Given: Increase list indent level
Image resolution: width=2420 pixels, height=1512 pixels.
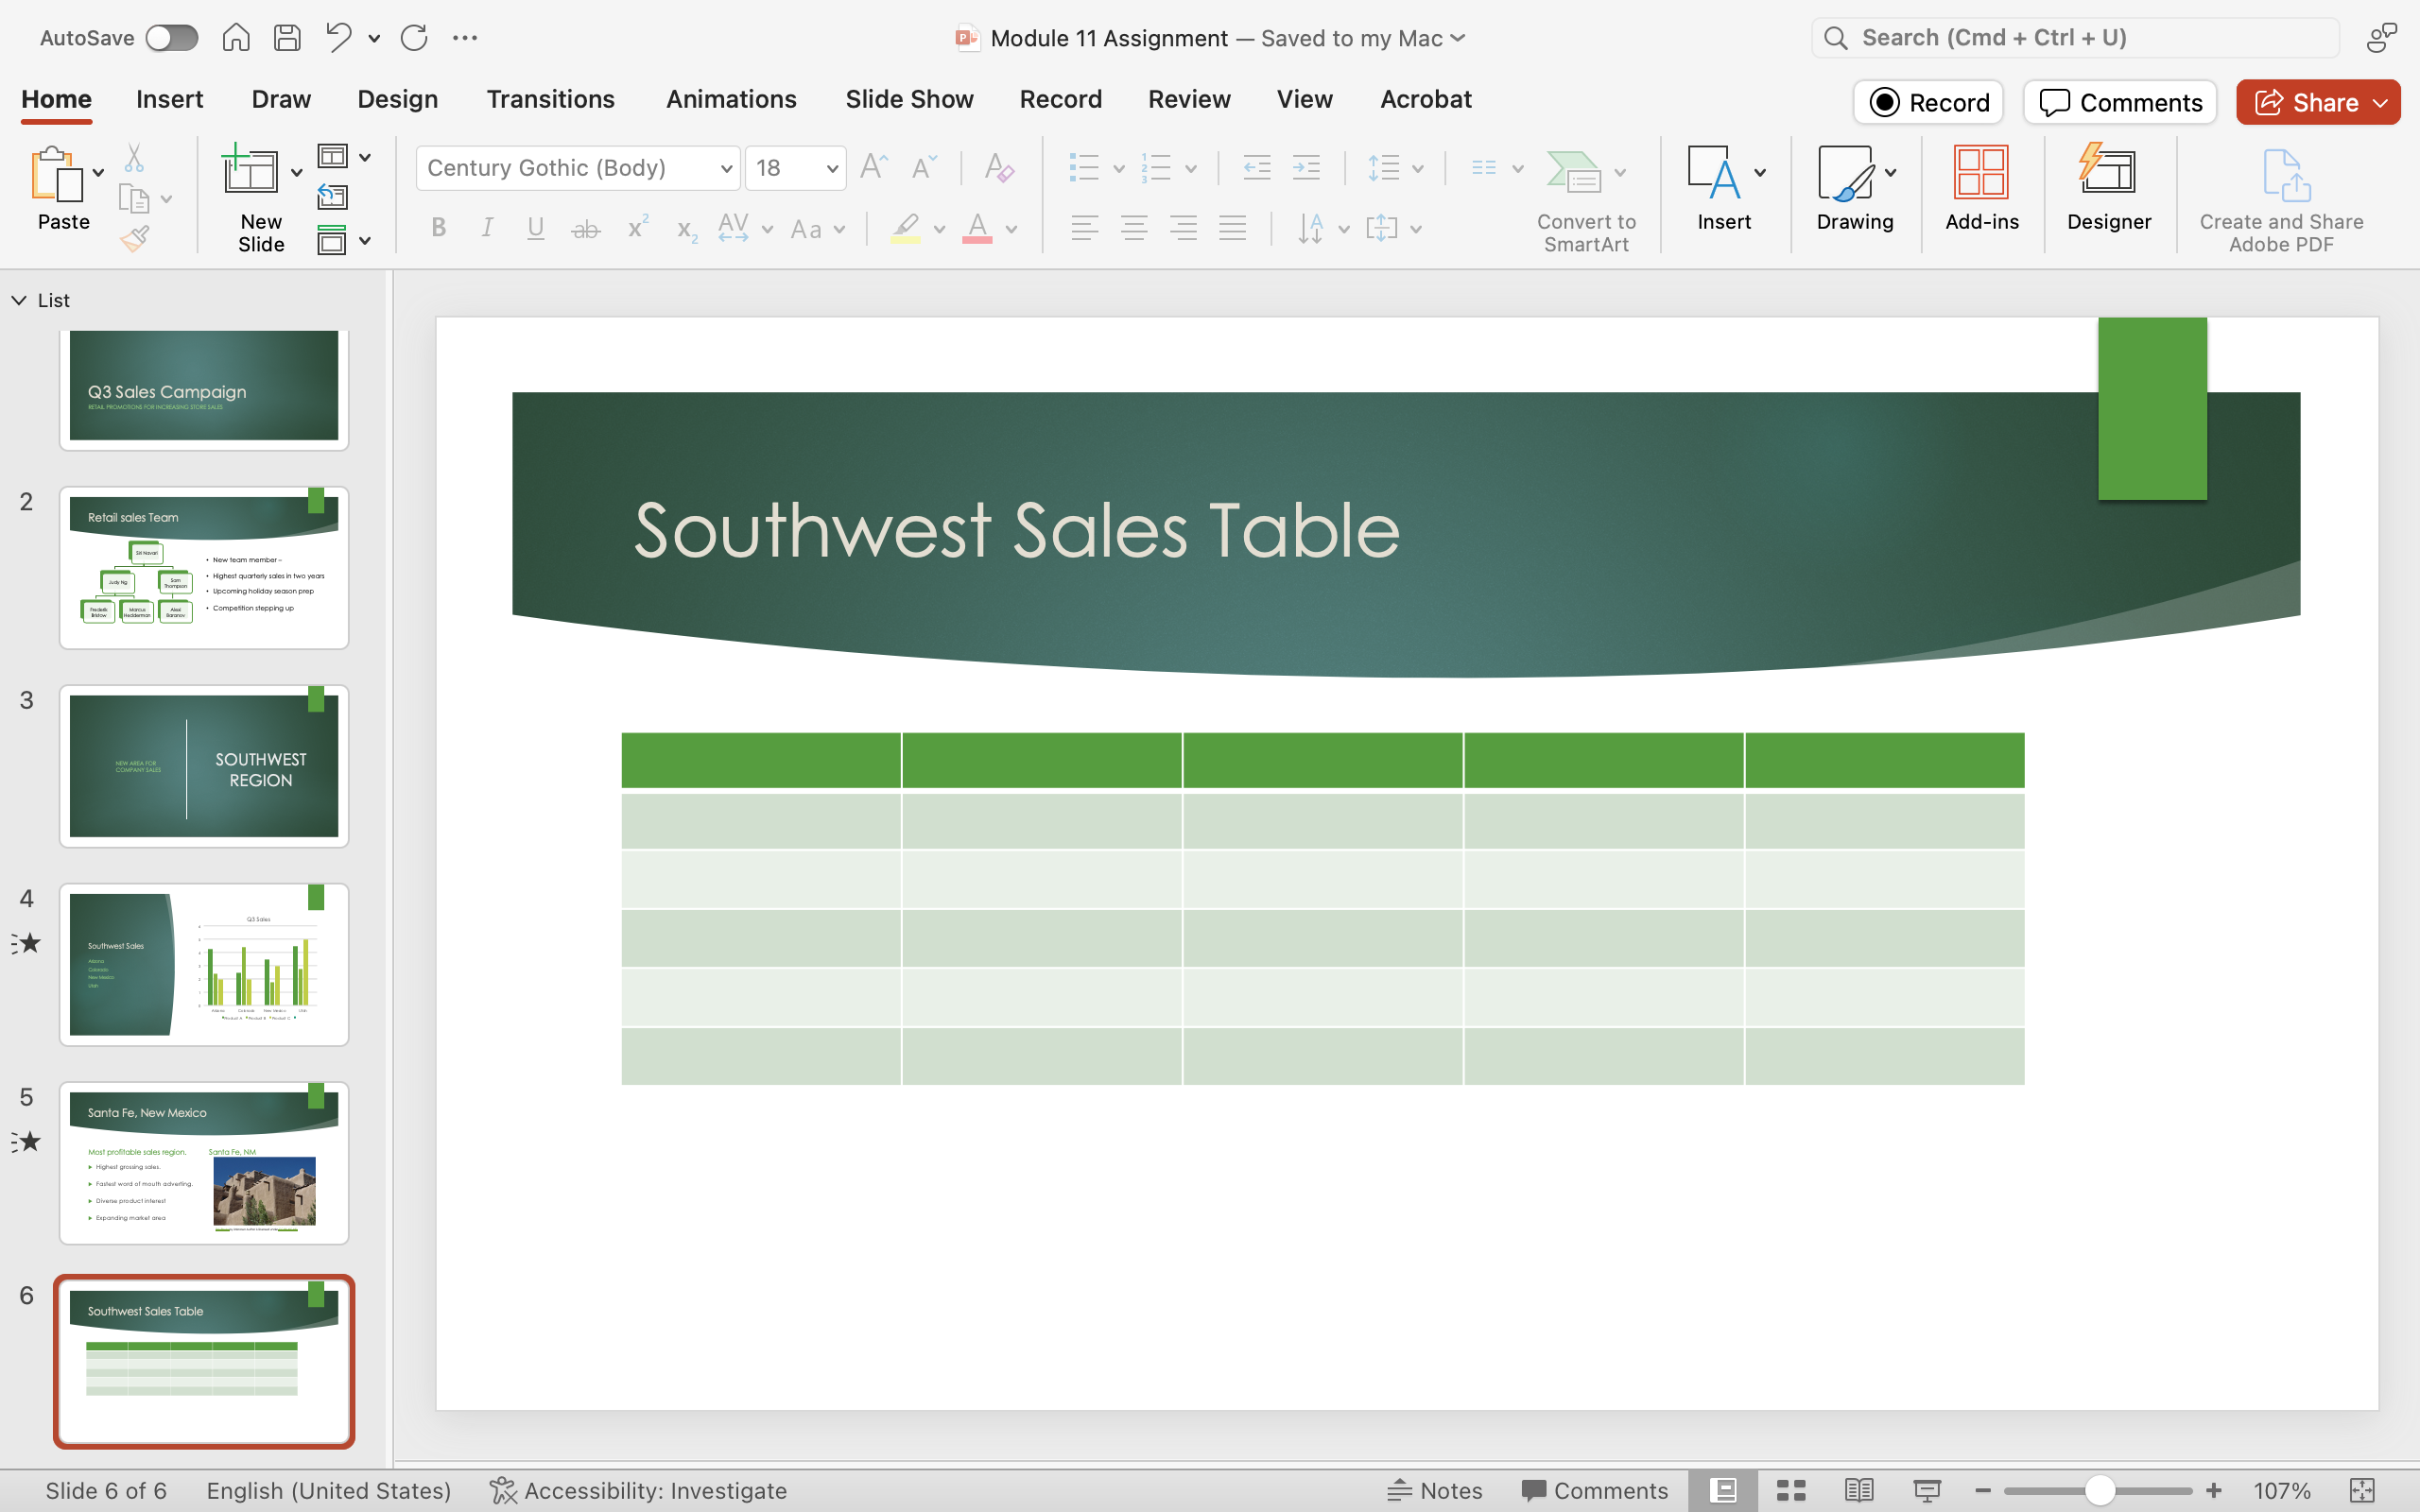Looking at the screenshot, I should point(1306,167).
